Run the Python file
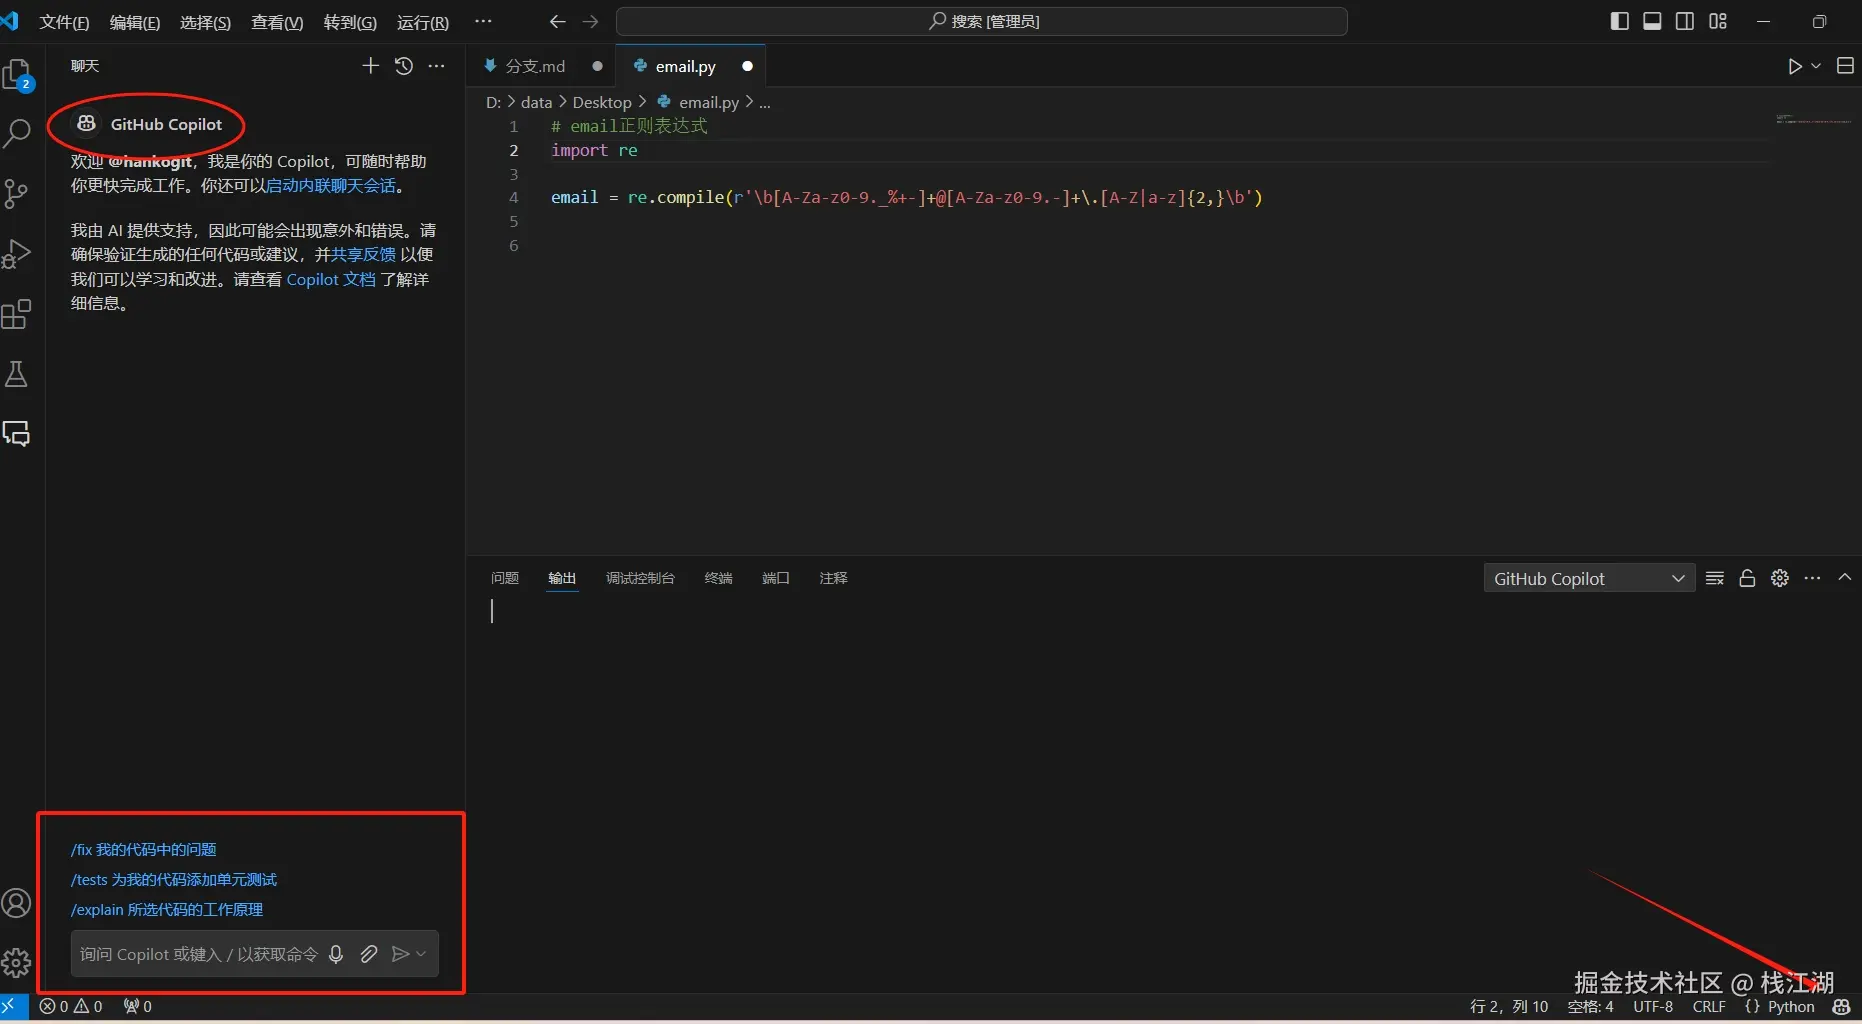 [1795, 66]
